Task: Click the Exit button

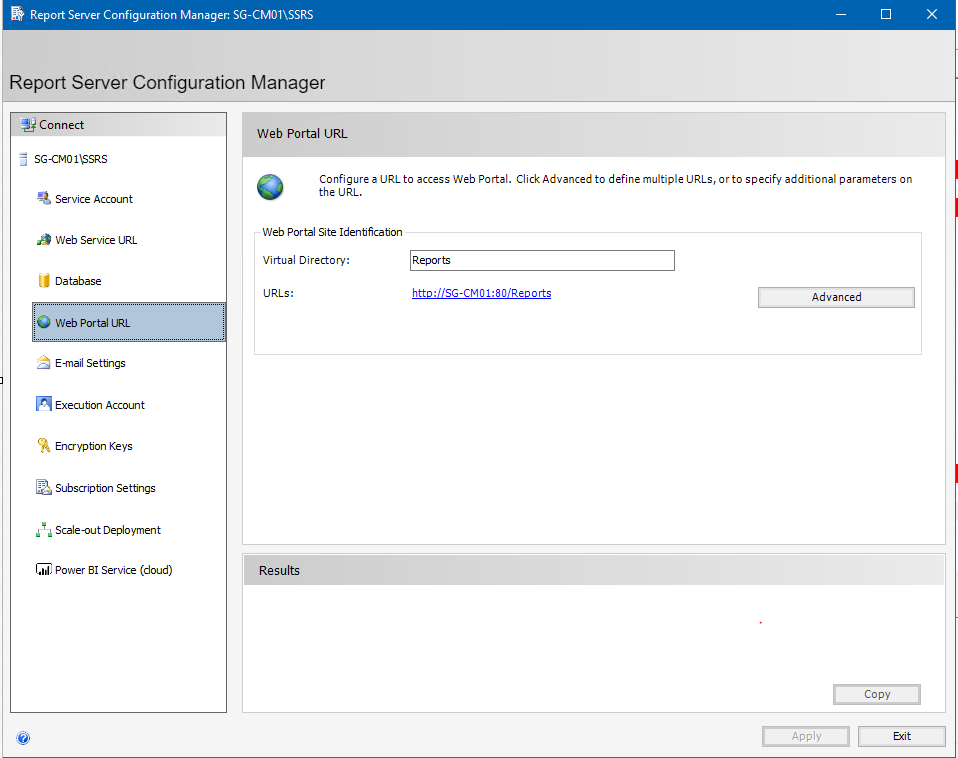Action: tap(901, 736)
